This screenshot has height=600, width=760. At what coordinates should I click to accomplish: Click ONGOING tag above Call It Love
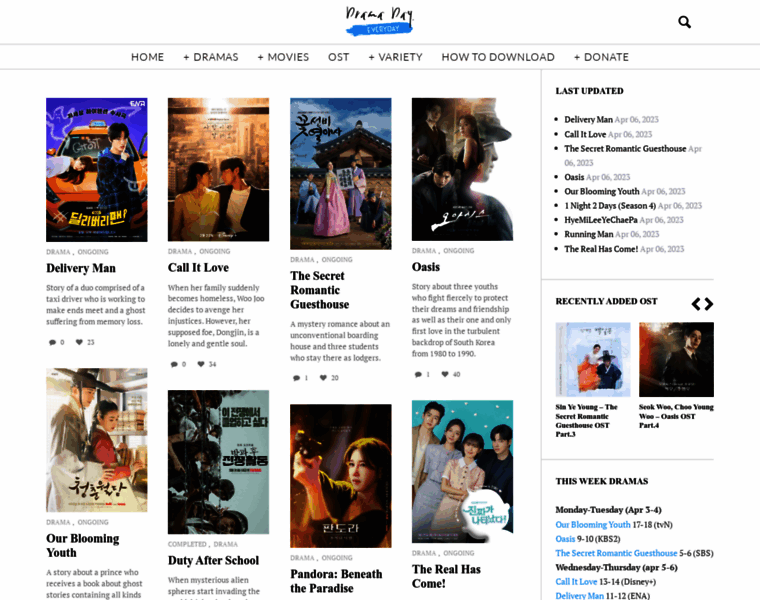(x=215, y=252)
